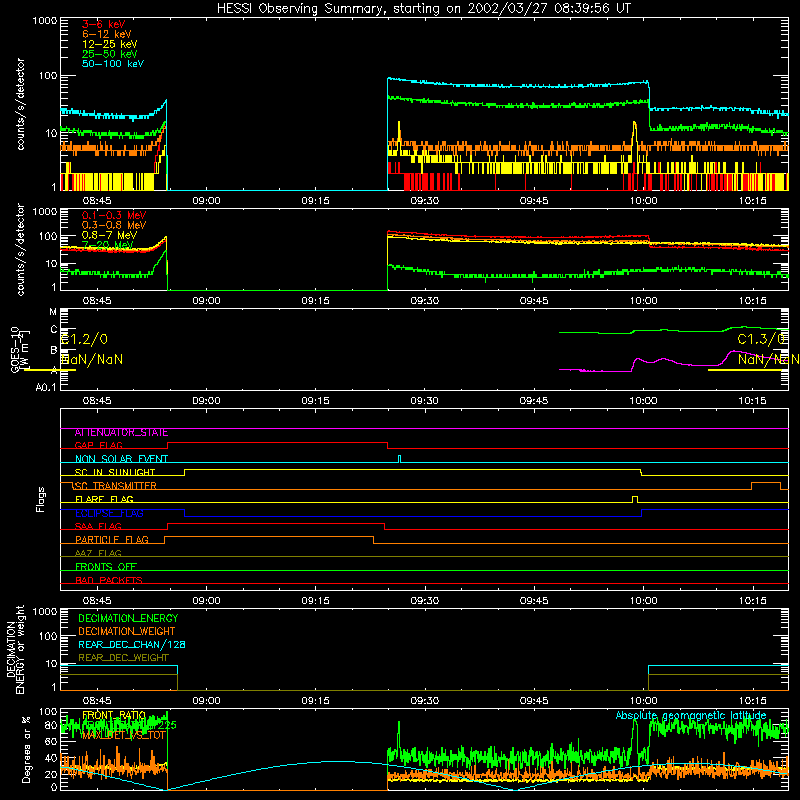Click the NON_SOLAR_EVENT pulse near 09:27
This screenshot has height=800, width=800.
399,459
